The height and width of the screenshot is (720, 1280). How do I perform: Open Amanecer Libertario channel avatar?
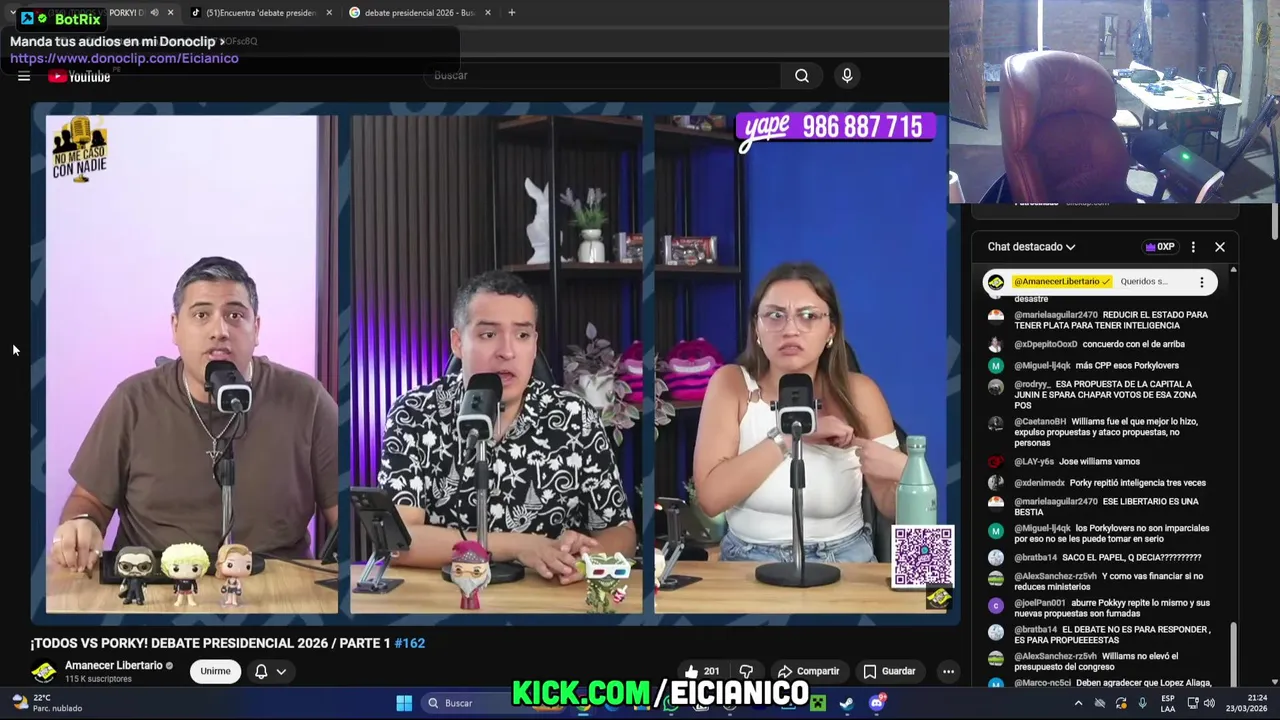(44, 672)
